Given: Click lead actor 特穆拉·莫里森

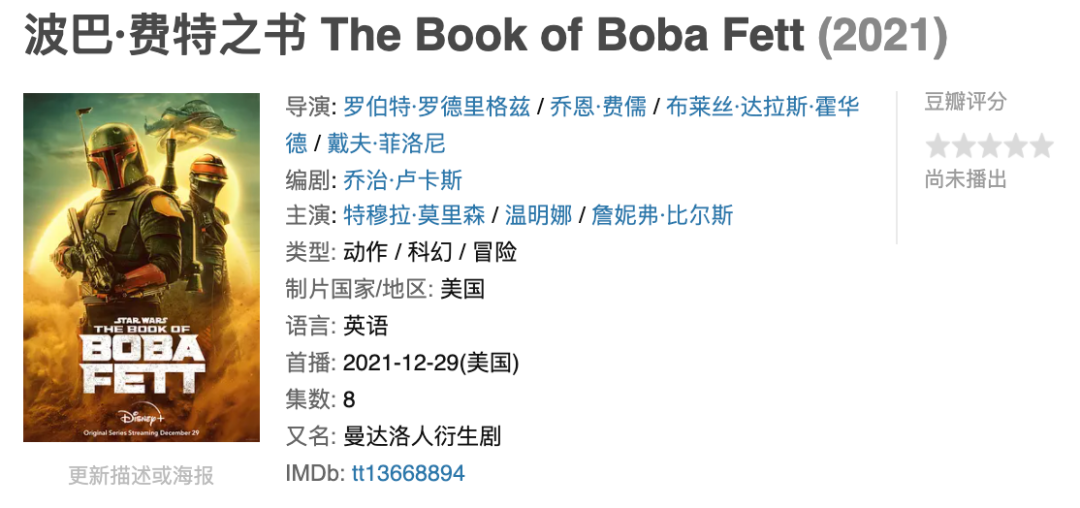Looking at the screenshot, I should tap(413, 216).
